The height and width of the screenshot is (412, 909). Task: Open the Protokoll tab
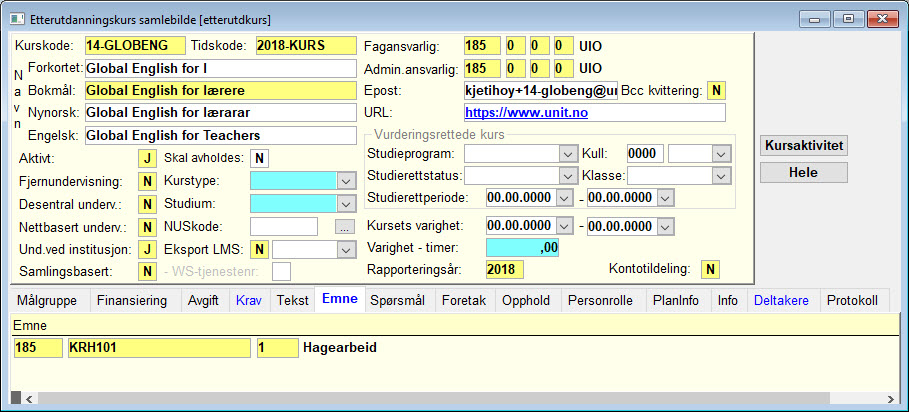(x=853, y=301)
